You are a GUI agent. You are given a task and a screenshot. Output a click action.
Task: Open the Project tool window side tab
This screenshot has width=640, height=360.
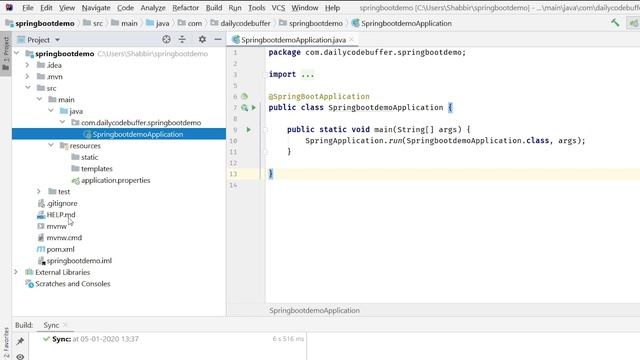click(6, 53)
